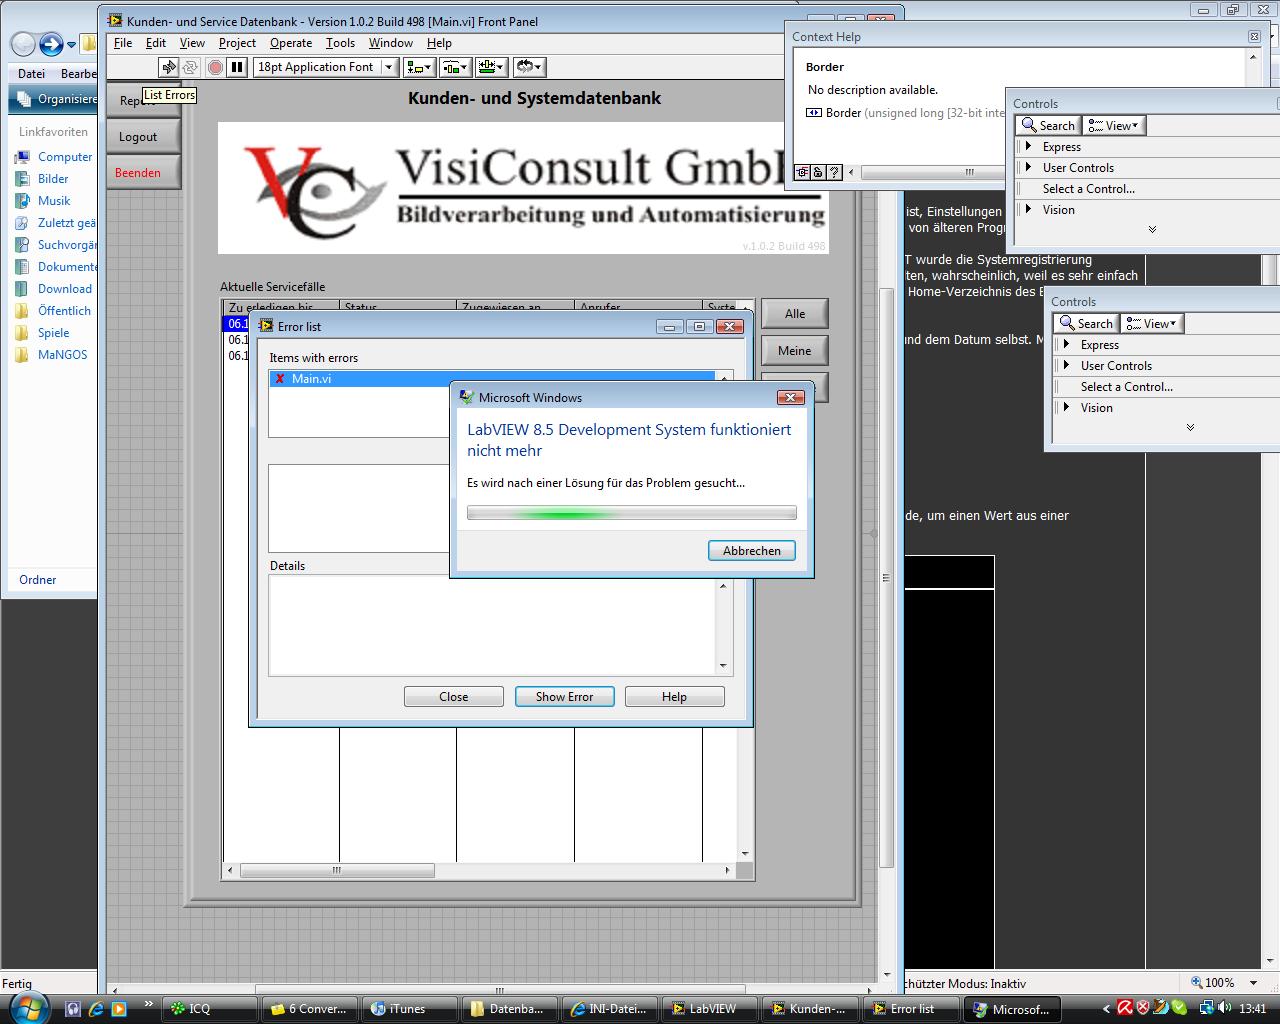This screenshot has width=1280, height=1024.
Task: Expand Express in lower Controls palette
Action: [x=1066, y=345]
